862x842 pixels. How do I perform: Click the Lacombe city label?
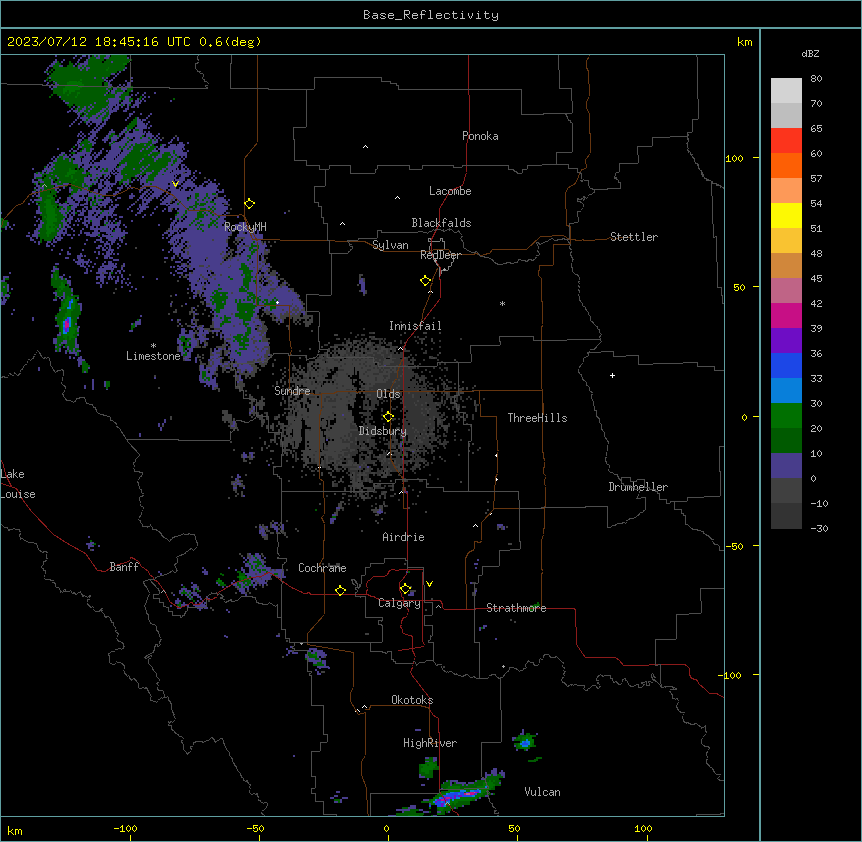pyautogui.click(x=450, y=191)
